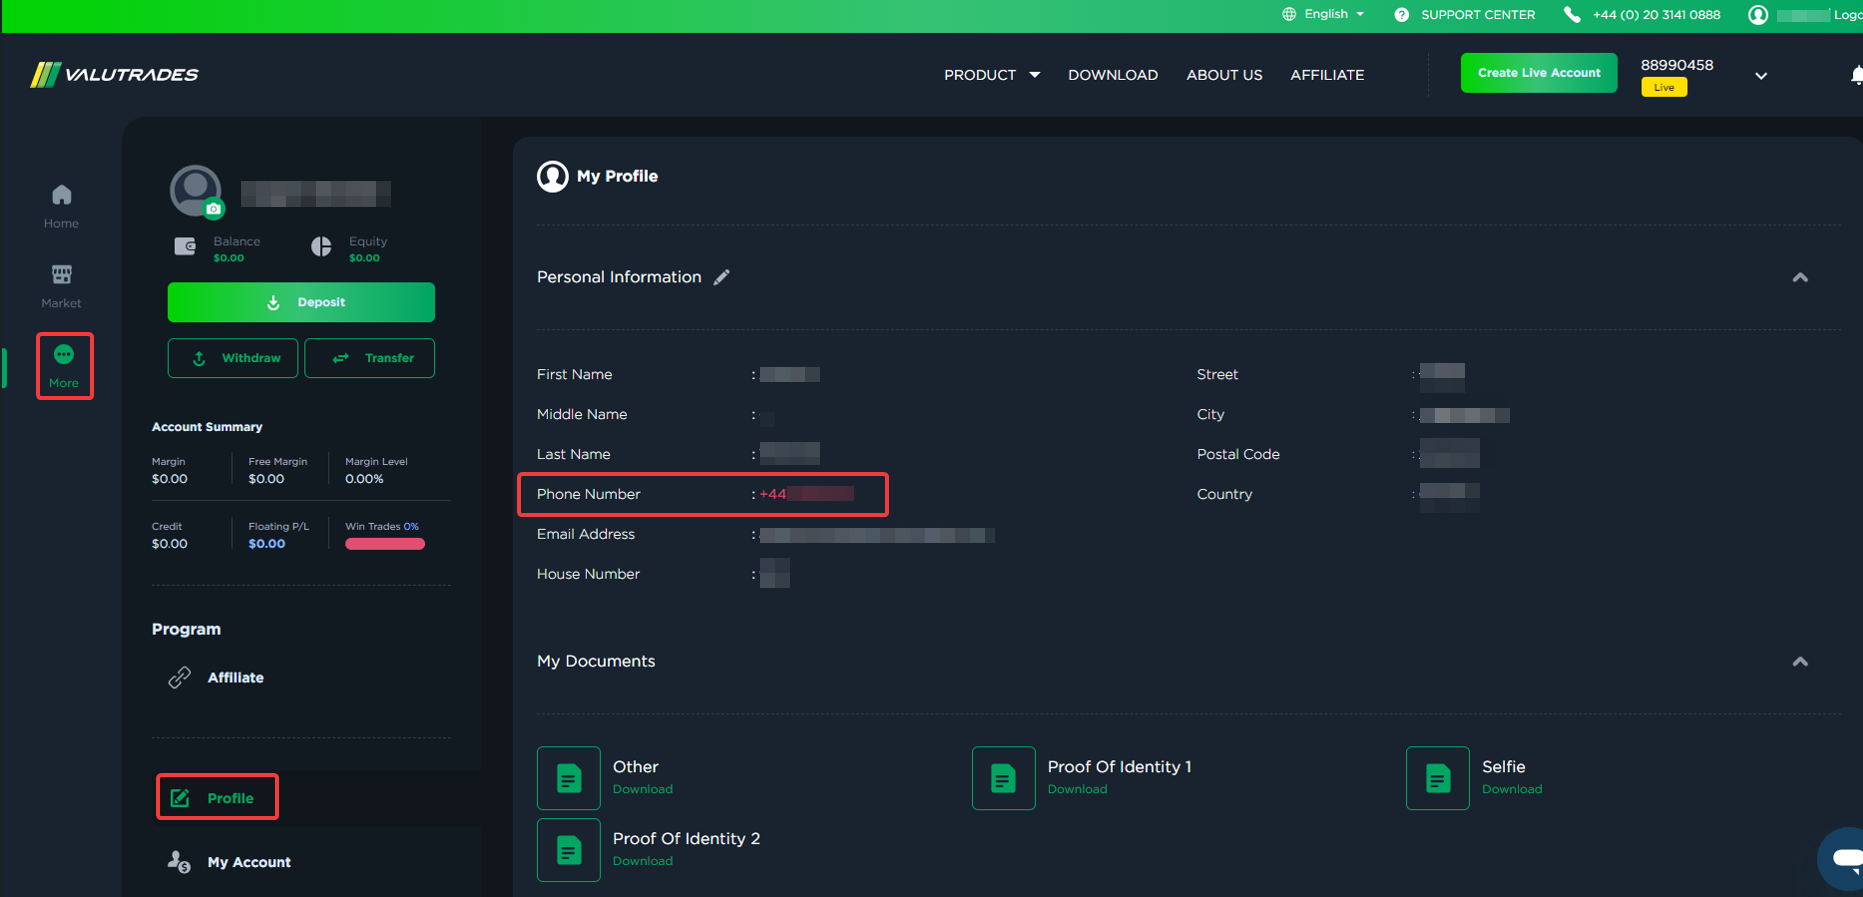Go to ABOUT US page

click(1223, 75)
